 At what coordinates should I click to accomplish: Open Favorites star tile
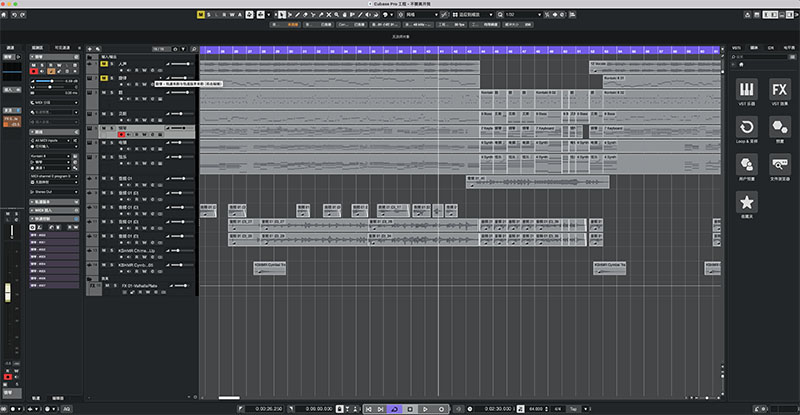coord(746,202)
